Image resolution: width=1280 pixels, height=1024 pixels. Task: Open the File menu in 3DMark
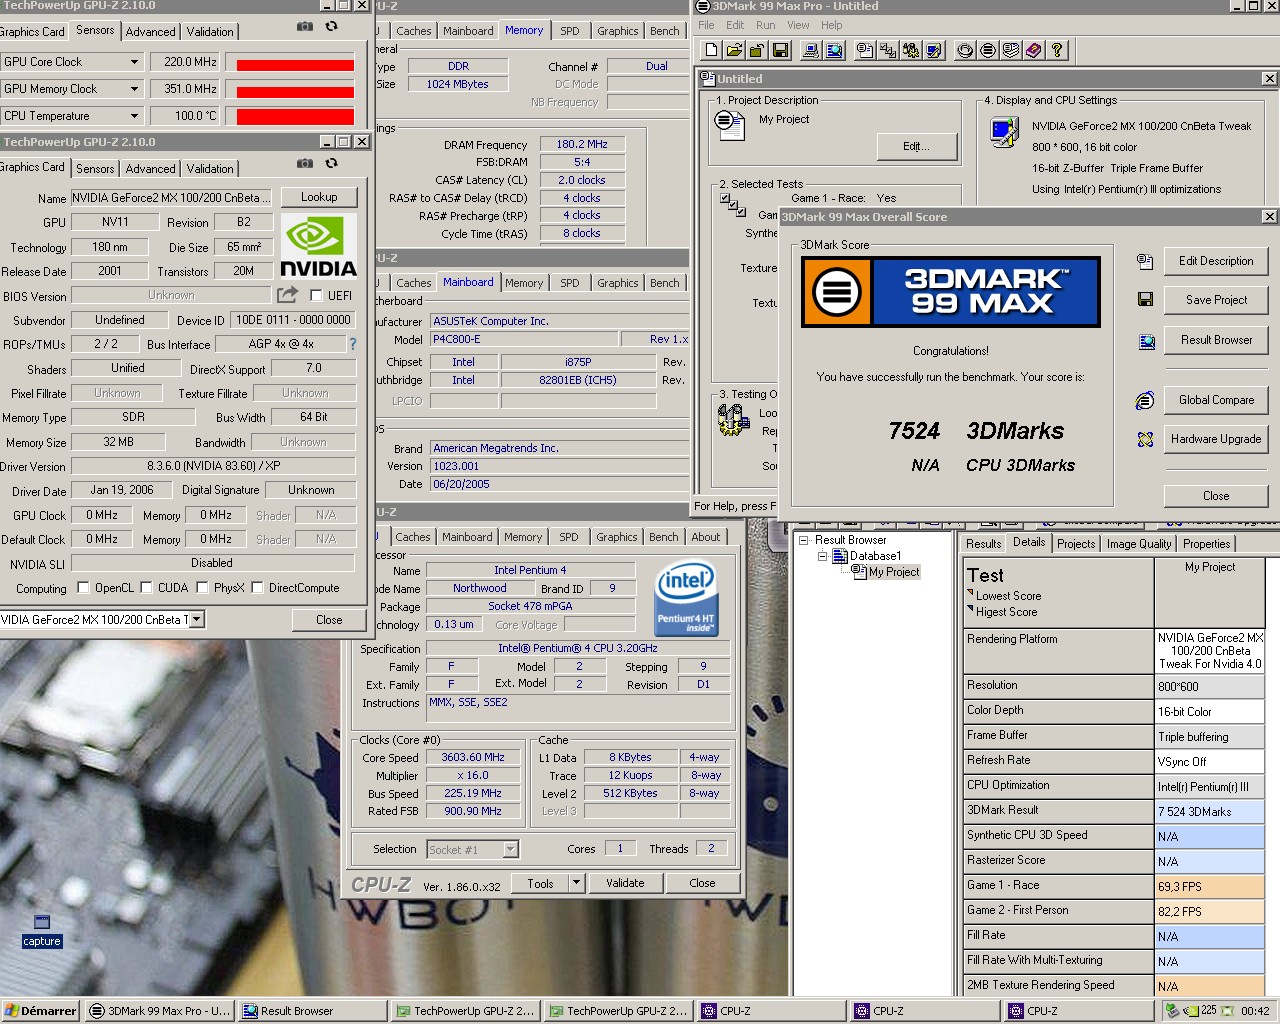click(x=706, y=25)
